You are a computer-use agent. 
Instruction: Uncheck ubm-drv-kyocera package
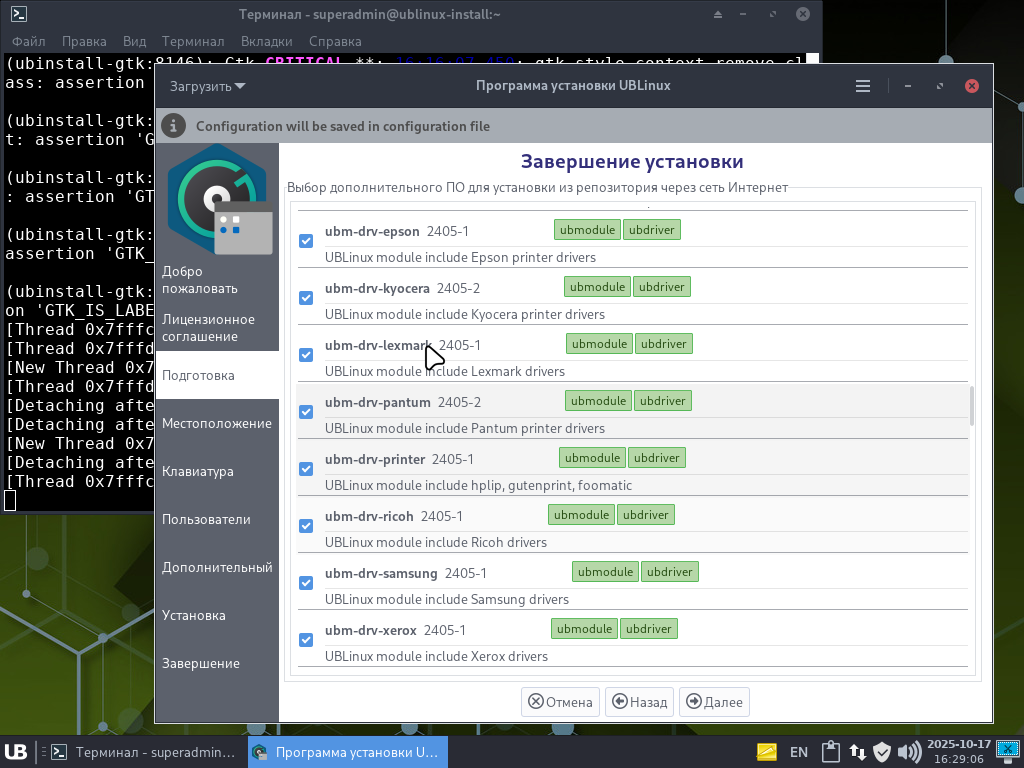pyautogui.click(x=306, y=298)
